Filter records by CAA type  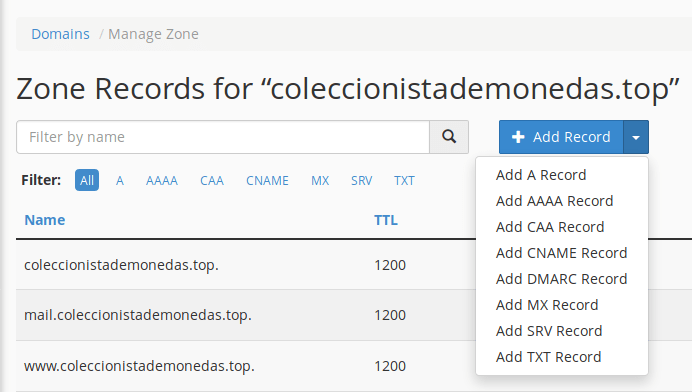pyautogui.click(x=212, y=181)
